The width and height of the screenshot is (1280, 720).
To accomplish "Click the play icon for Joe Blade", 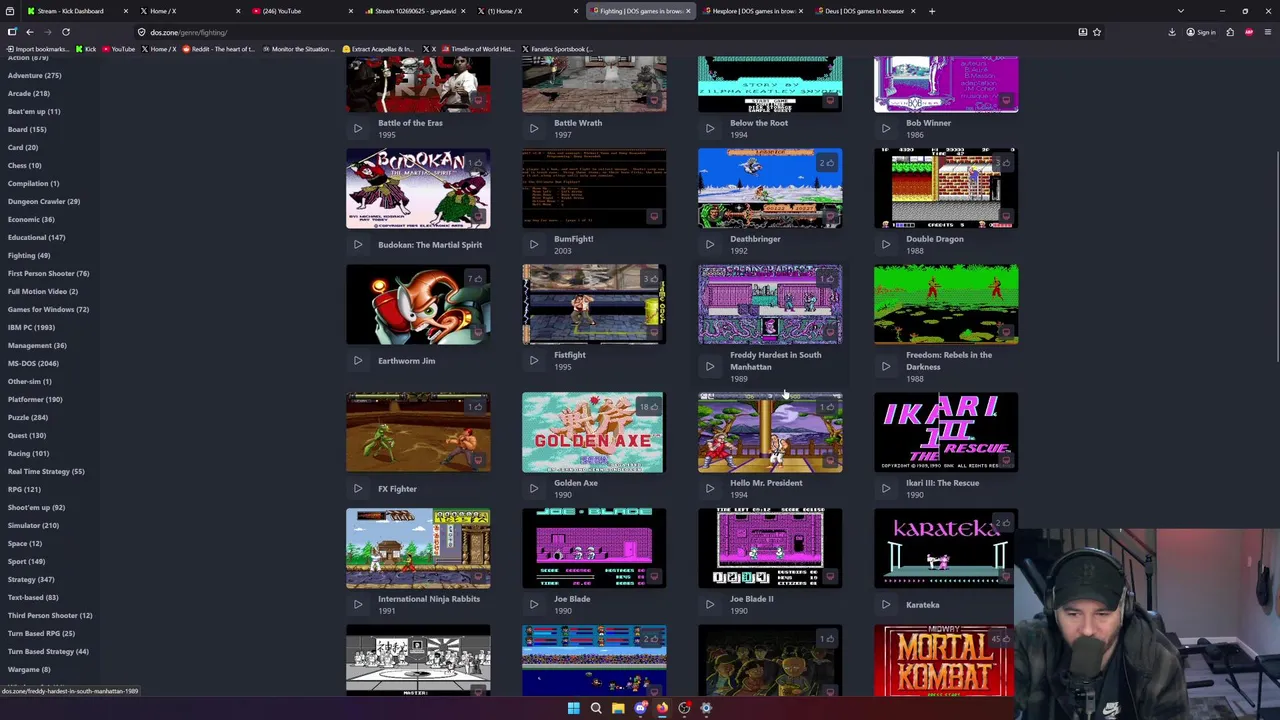I will click(534, 605).
